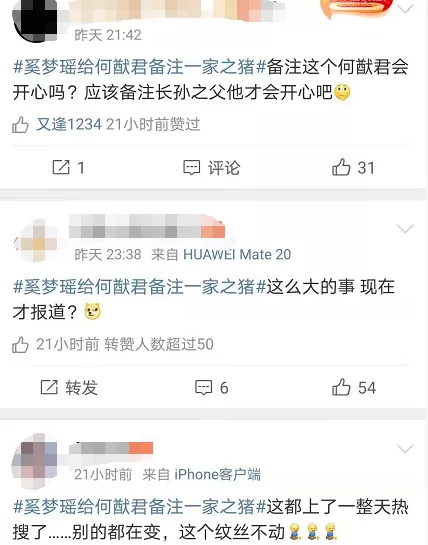428x545 pixels.
Task: Tap thumbs-up icon beside 又逢1234
Action: coord(20,125)
